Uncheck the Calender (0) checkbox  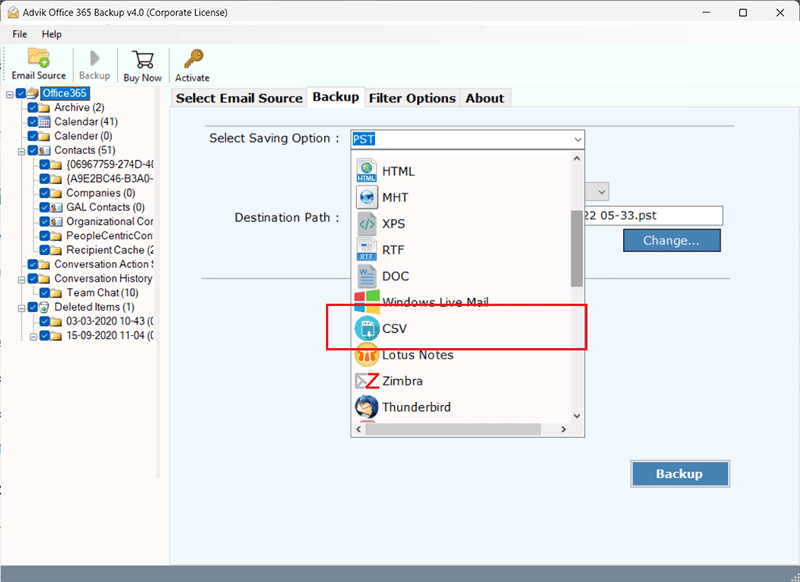coord(33,136)
